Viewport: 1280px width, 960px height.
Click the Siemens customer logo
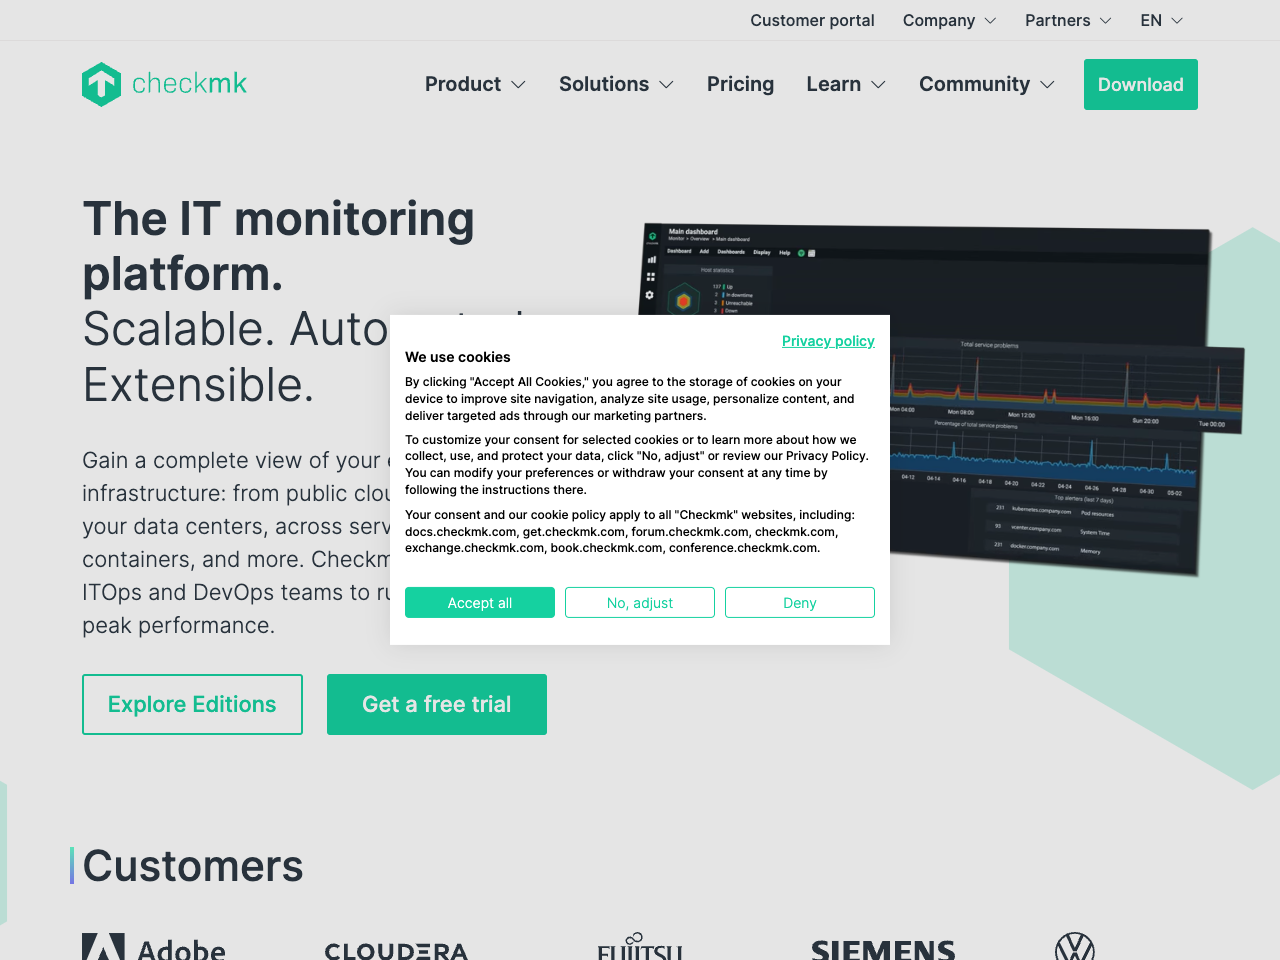tap(883, 950)
